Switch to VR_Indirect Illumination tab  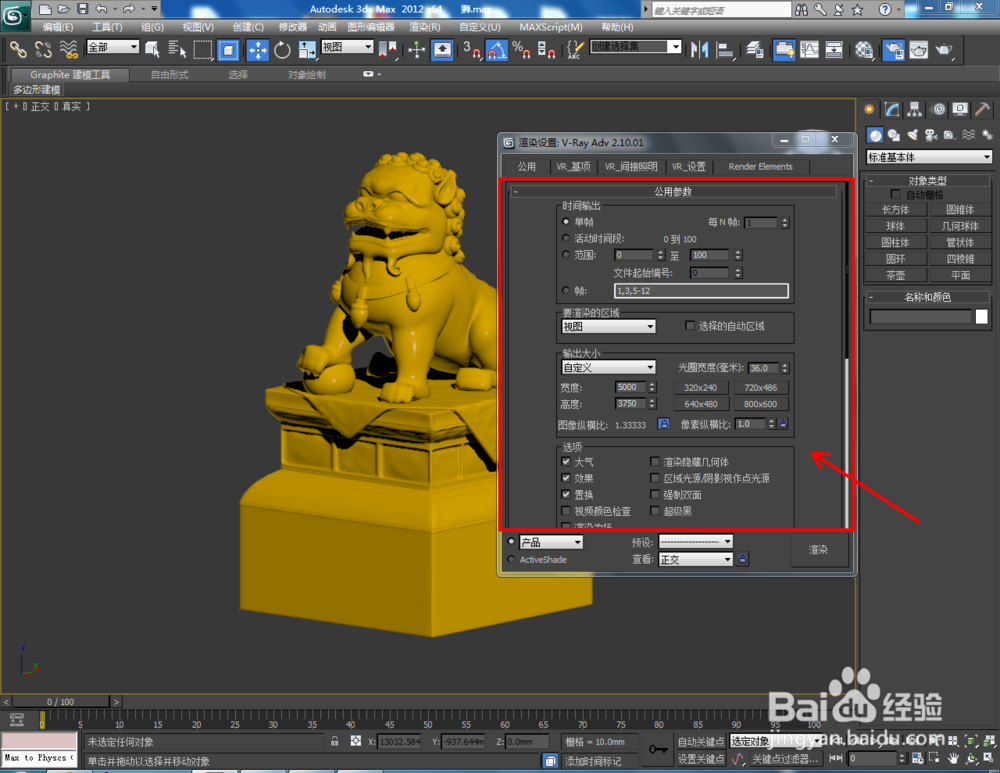click(631, 166)
